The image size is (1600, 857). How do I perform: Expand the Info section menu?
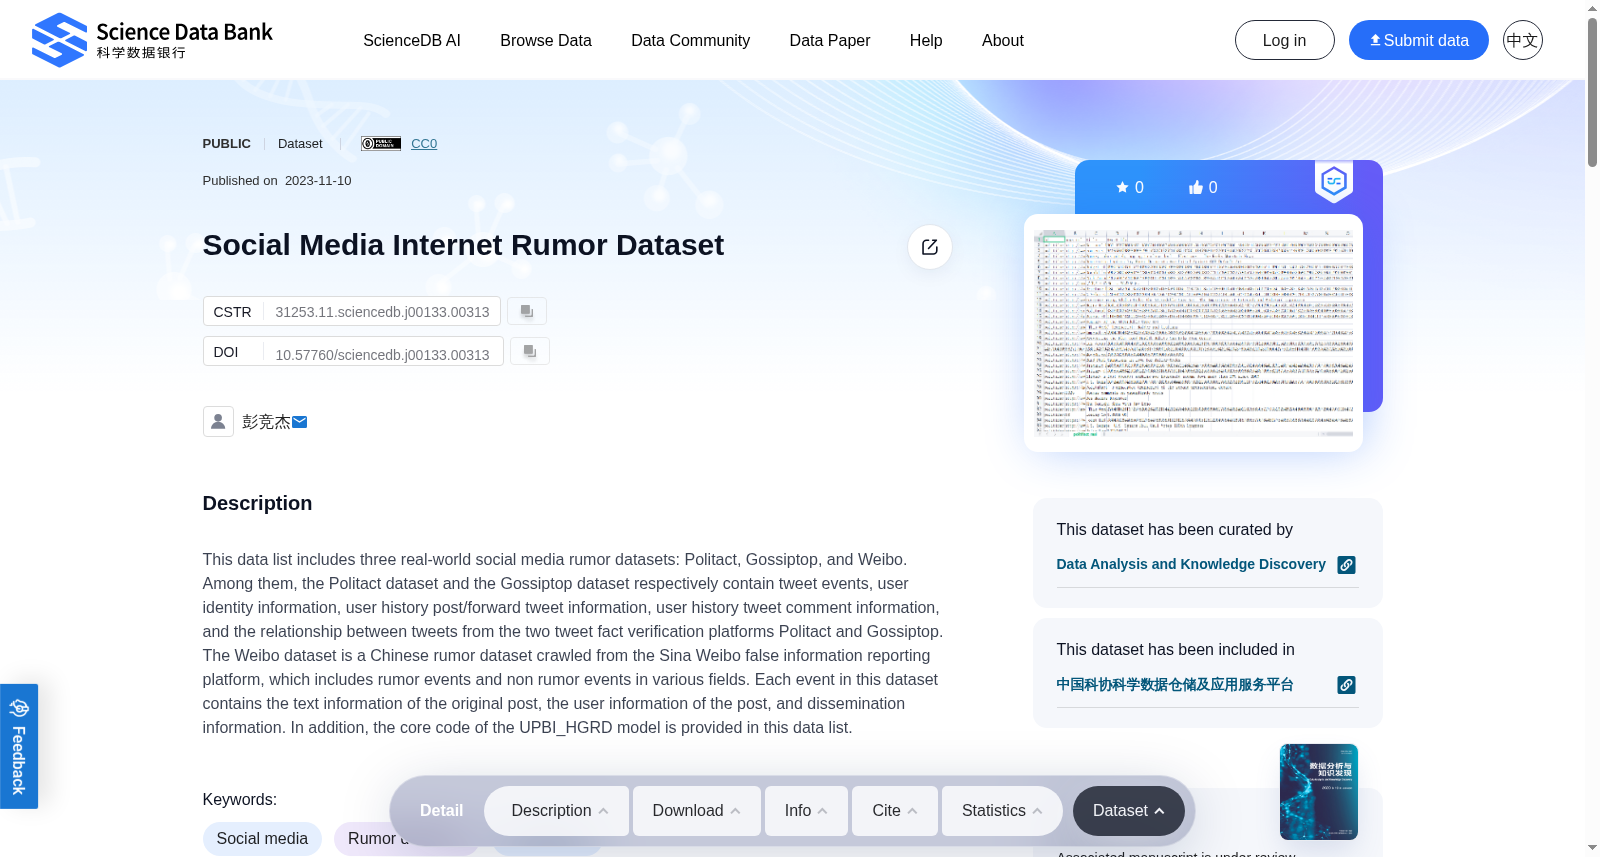806,811
